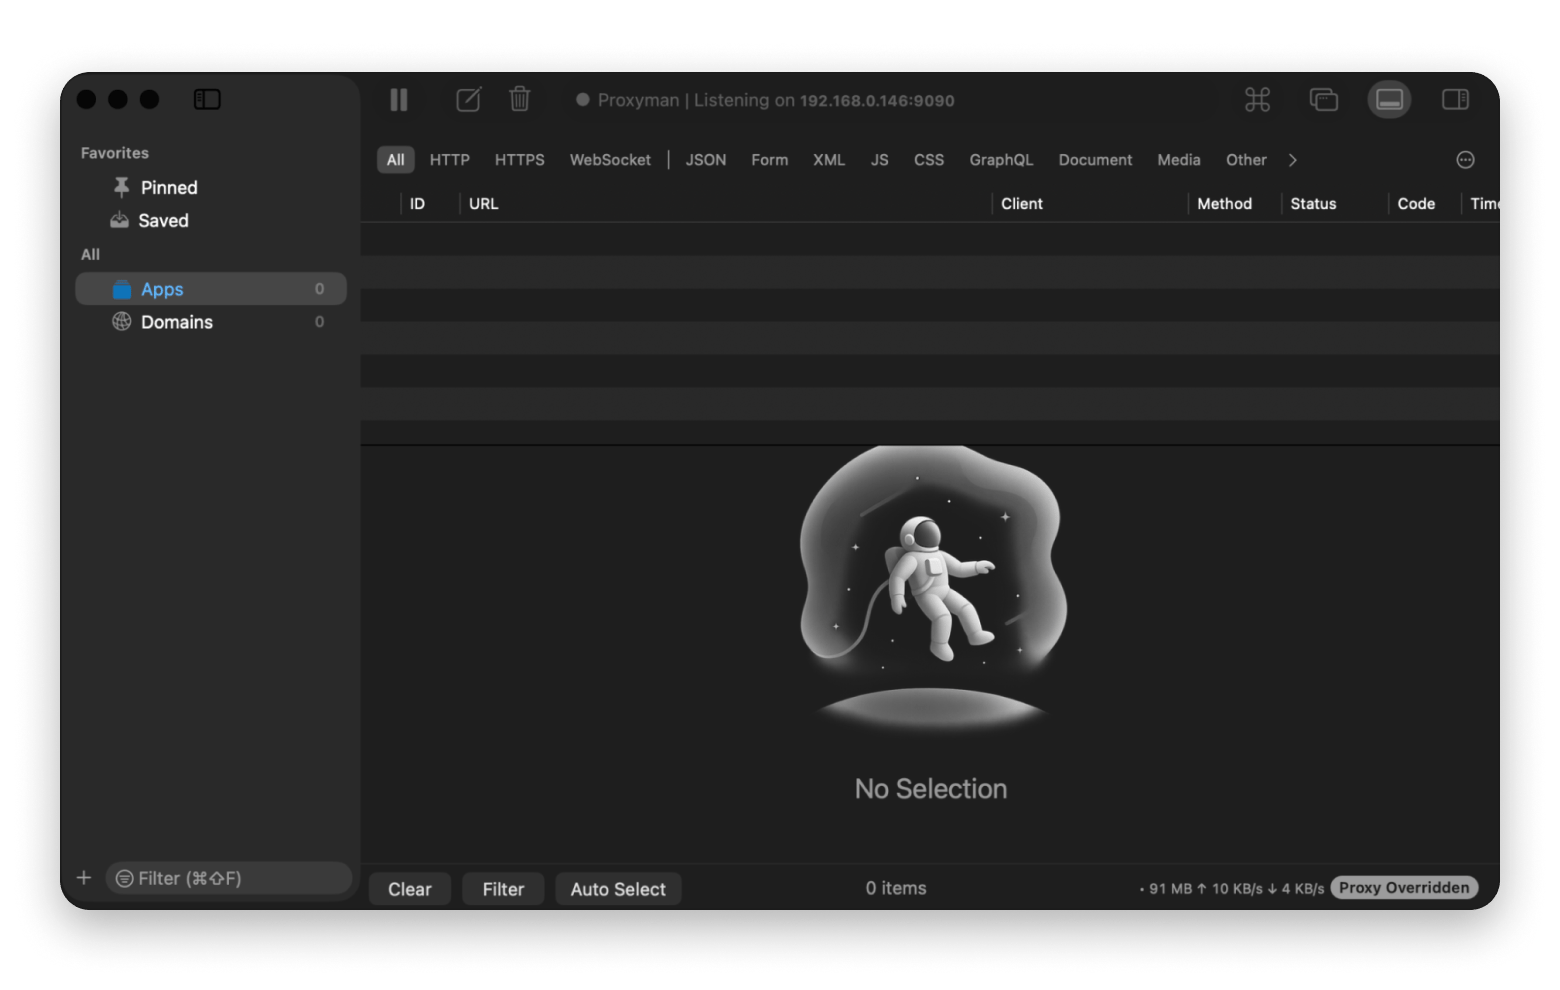Expand hidden filter tabs with the chevron
This screenshot has height=990, width=1560.
[x=1292, y=160]
